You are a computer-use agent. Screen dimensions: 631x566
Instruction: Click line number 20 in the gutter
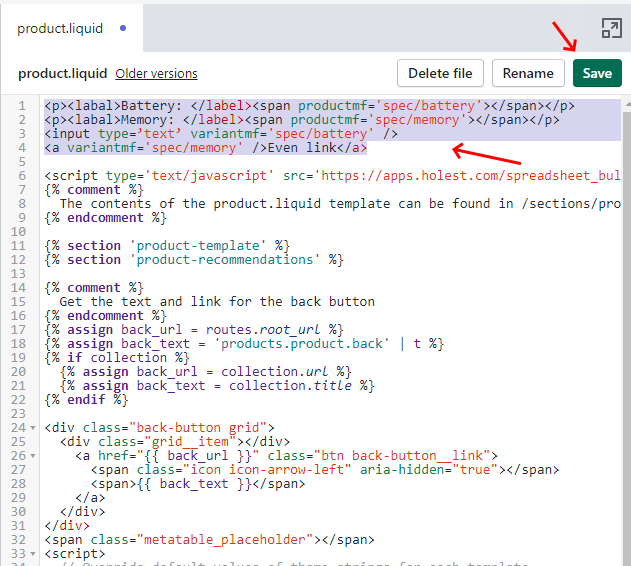[19, 371]
